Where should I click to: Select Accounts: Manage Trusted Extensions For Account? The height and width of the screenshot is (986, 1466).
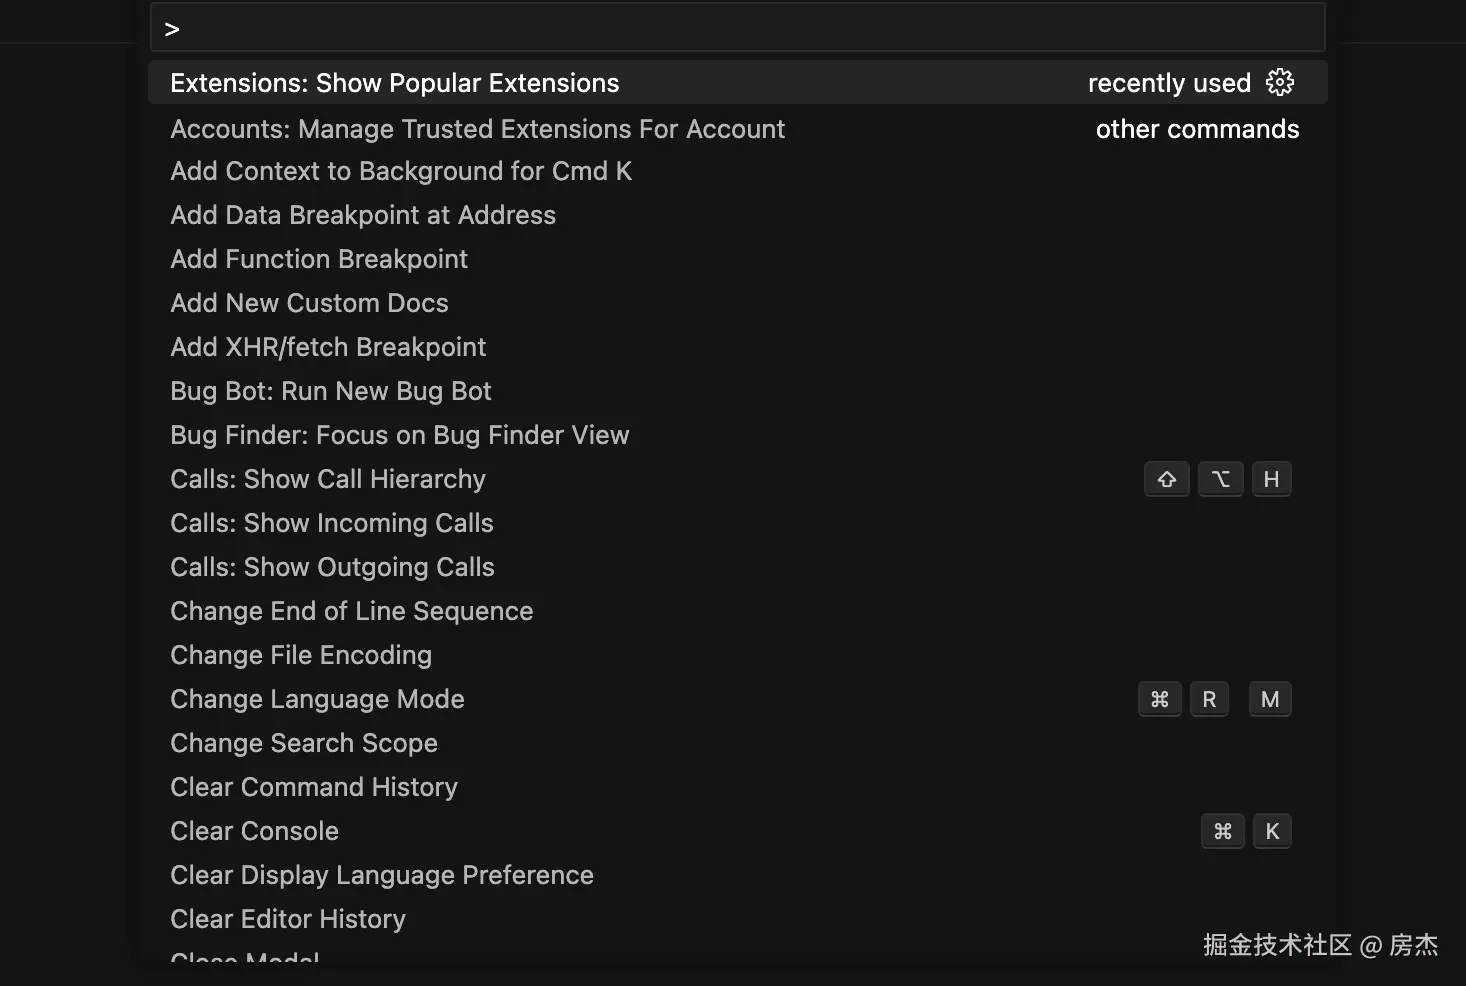point(477,129)
